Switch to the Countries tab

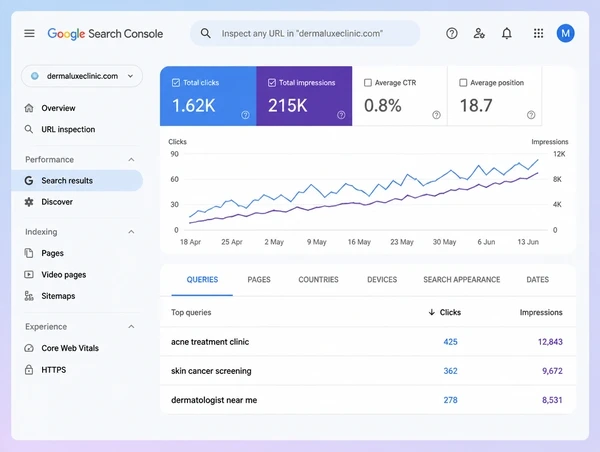pos(318,280)
